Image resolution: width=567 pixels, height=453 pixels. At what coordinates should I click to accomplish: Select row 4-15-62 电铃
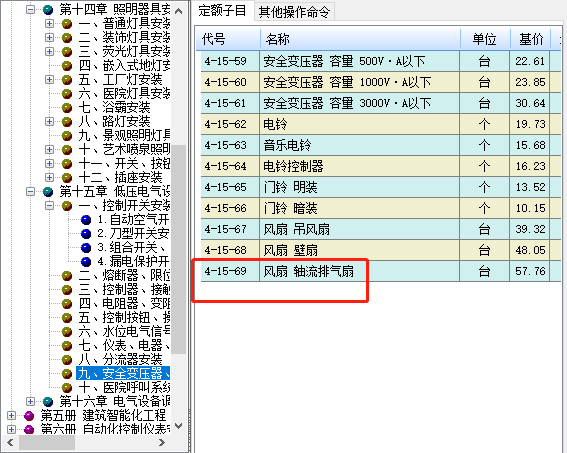coord(380,124)
